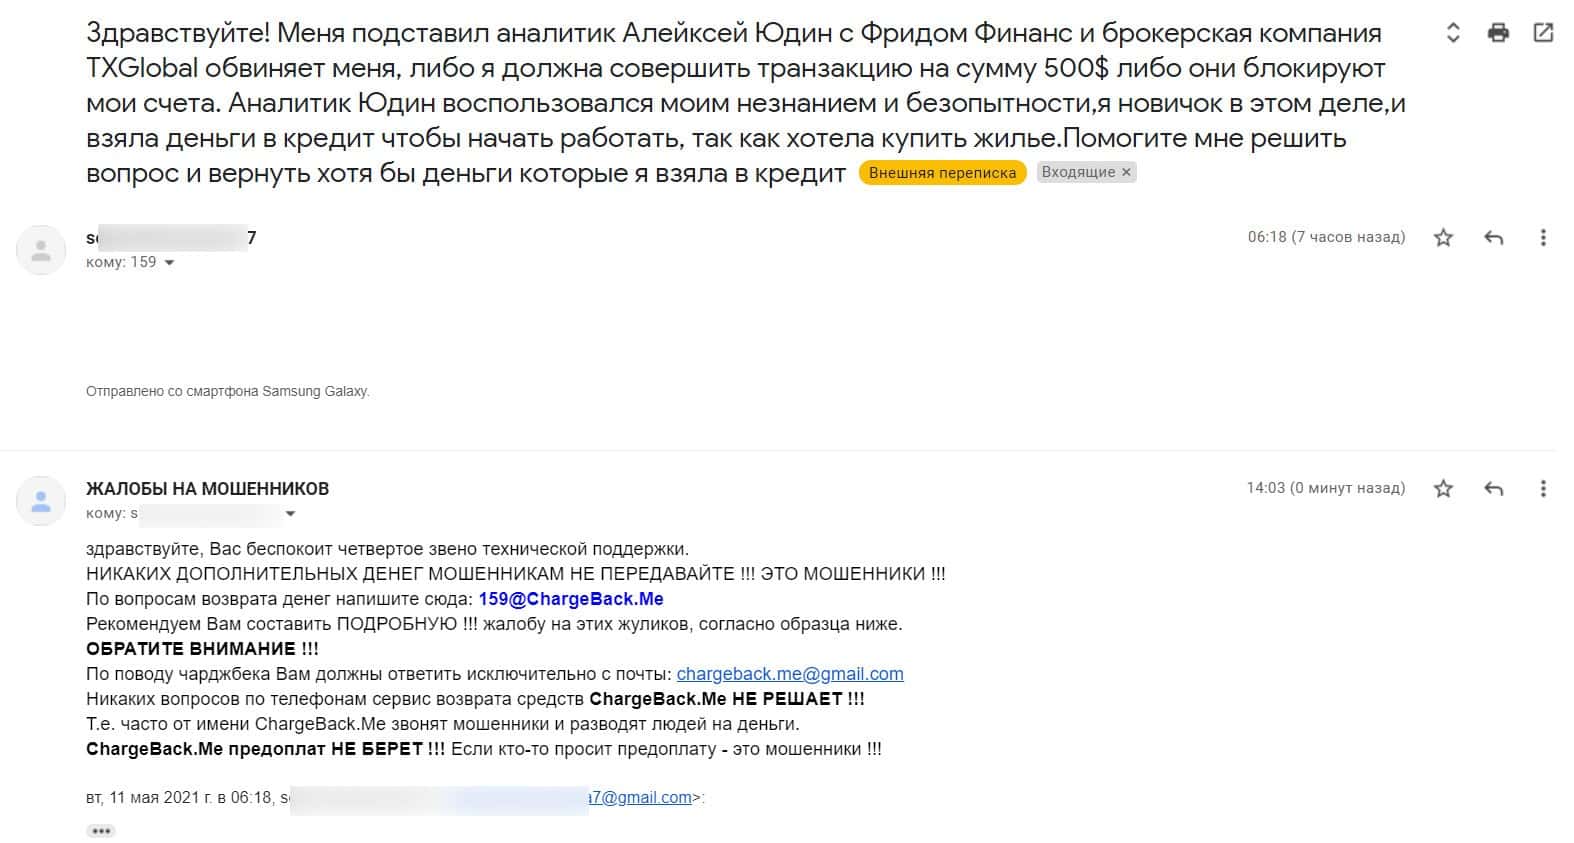Star the 14:03 reply message
Image resolution: width=1574 pixels, height=843 pixels.
(x=1443, y=489)
